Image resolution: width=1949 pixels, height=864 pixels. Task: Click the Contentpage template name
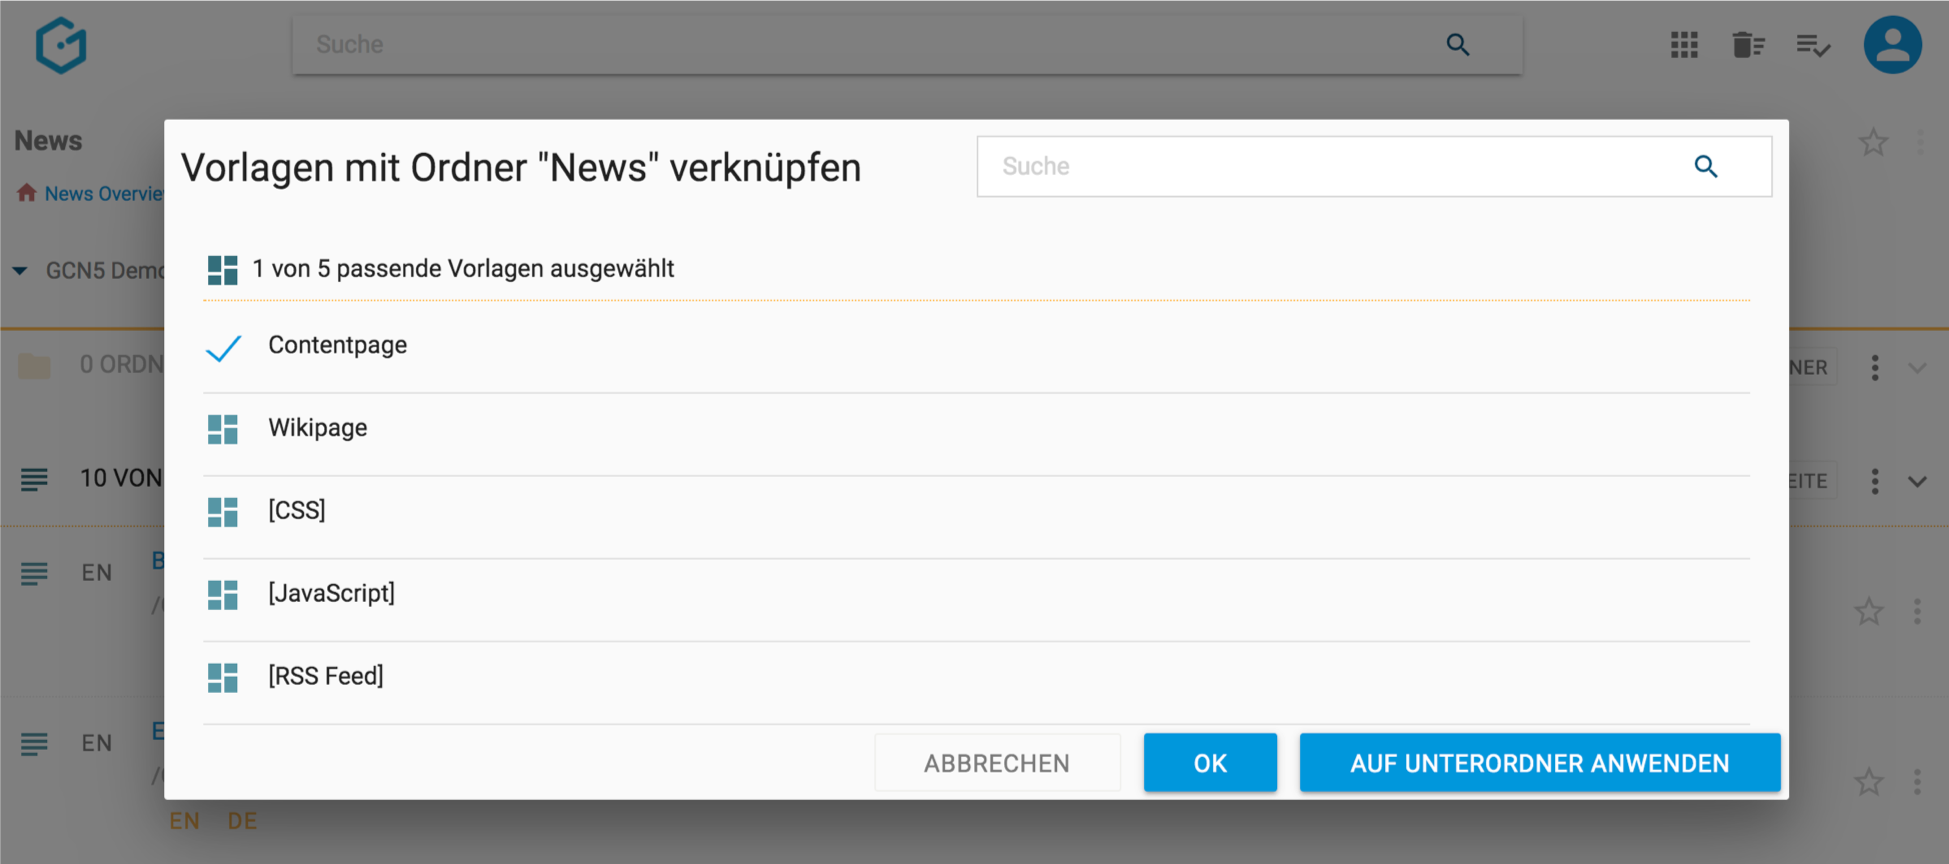pyautogui.click(x=337, y=345)
